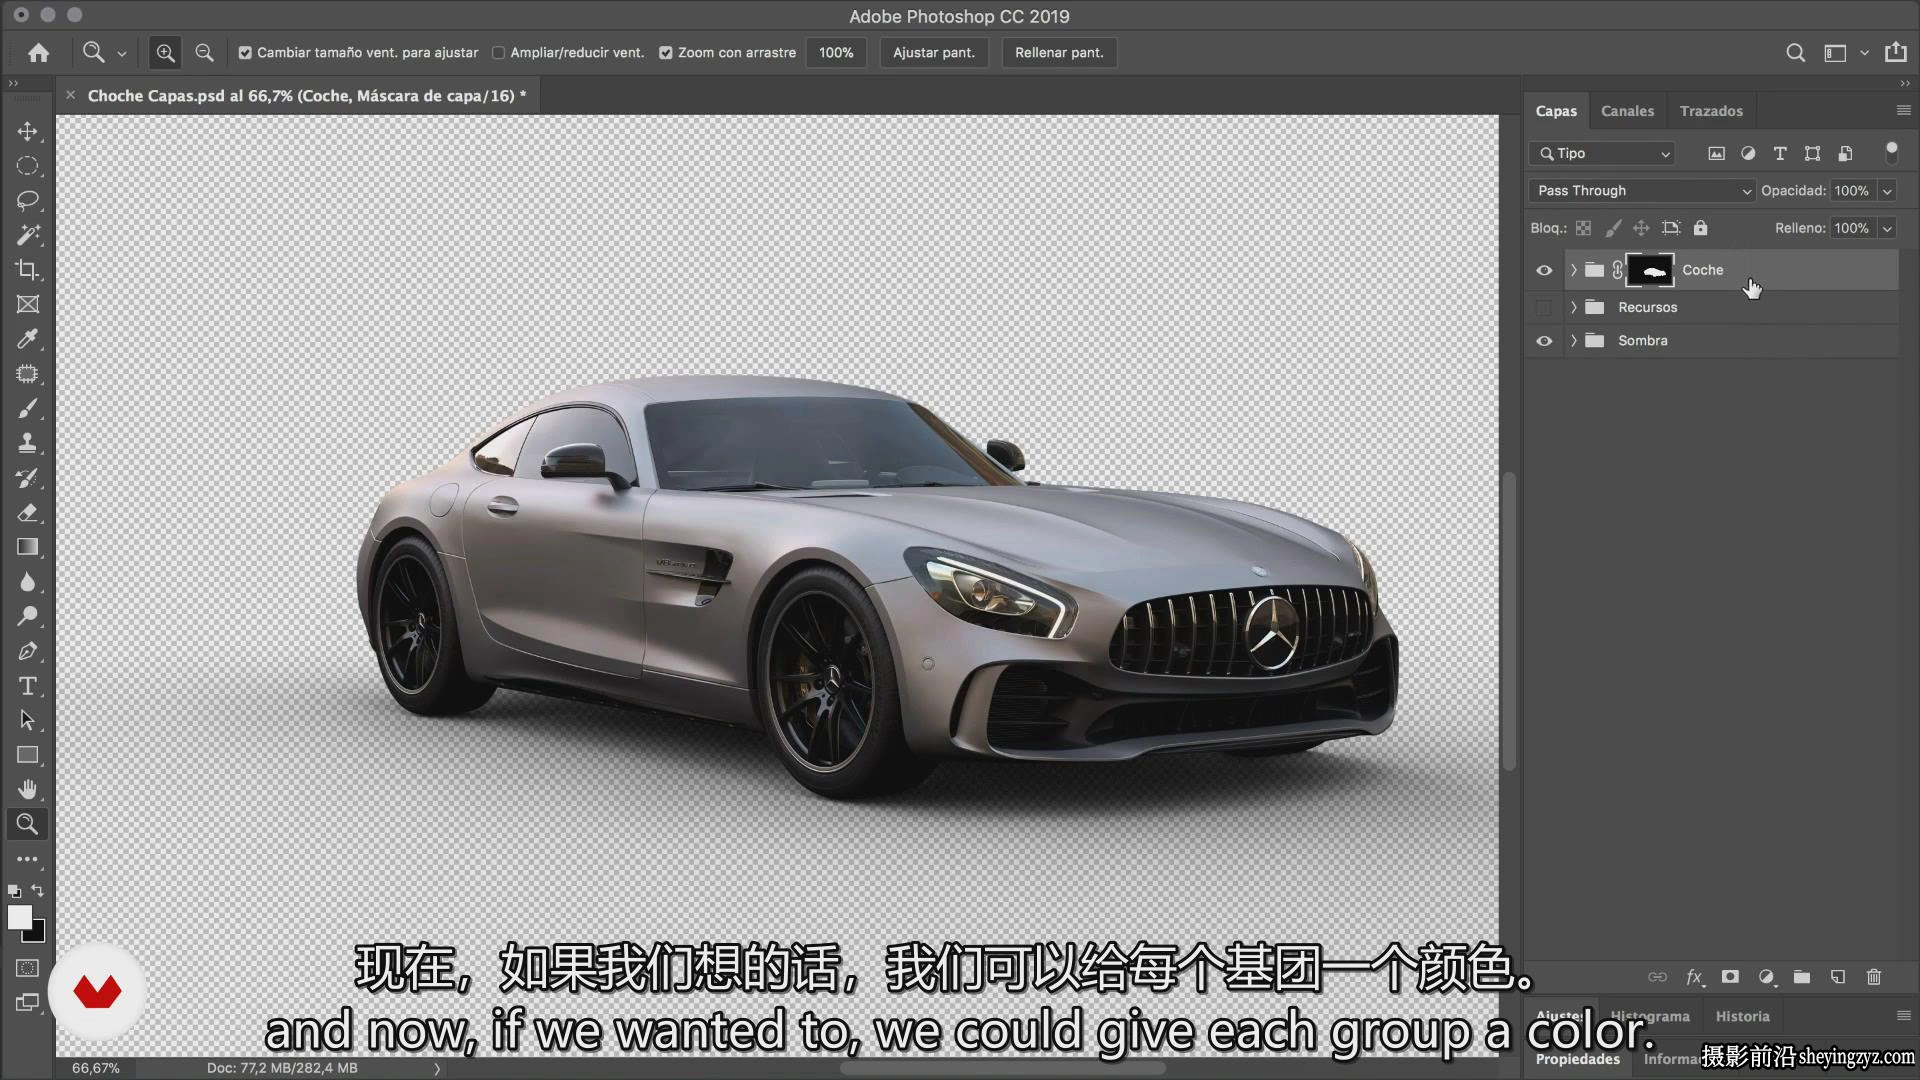The width and height of the screenshot is (1920, 1080).
Task: Select the Frame tool
Action: pos(27,304)
